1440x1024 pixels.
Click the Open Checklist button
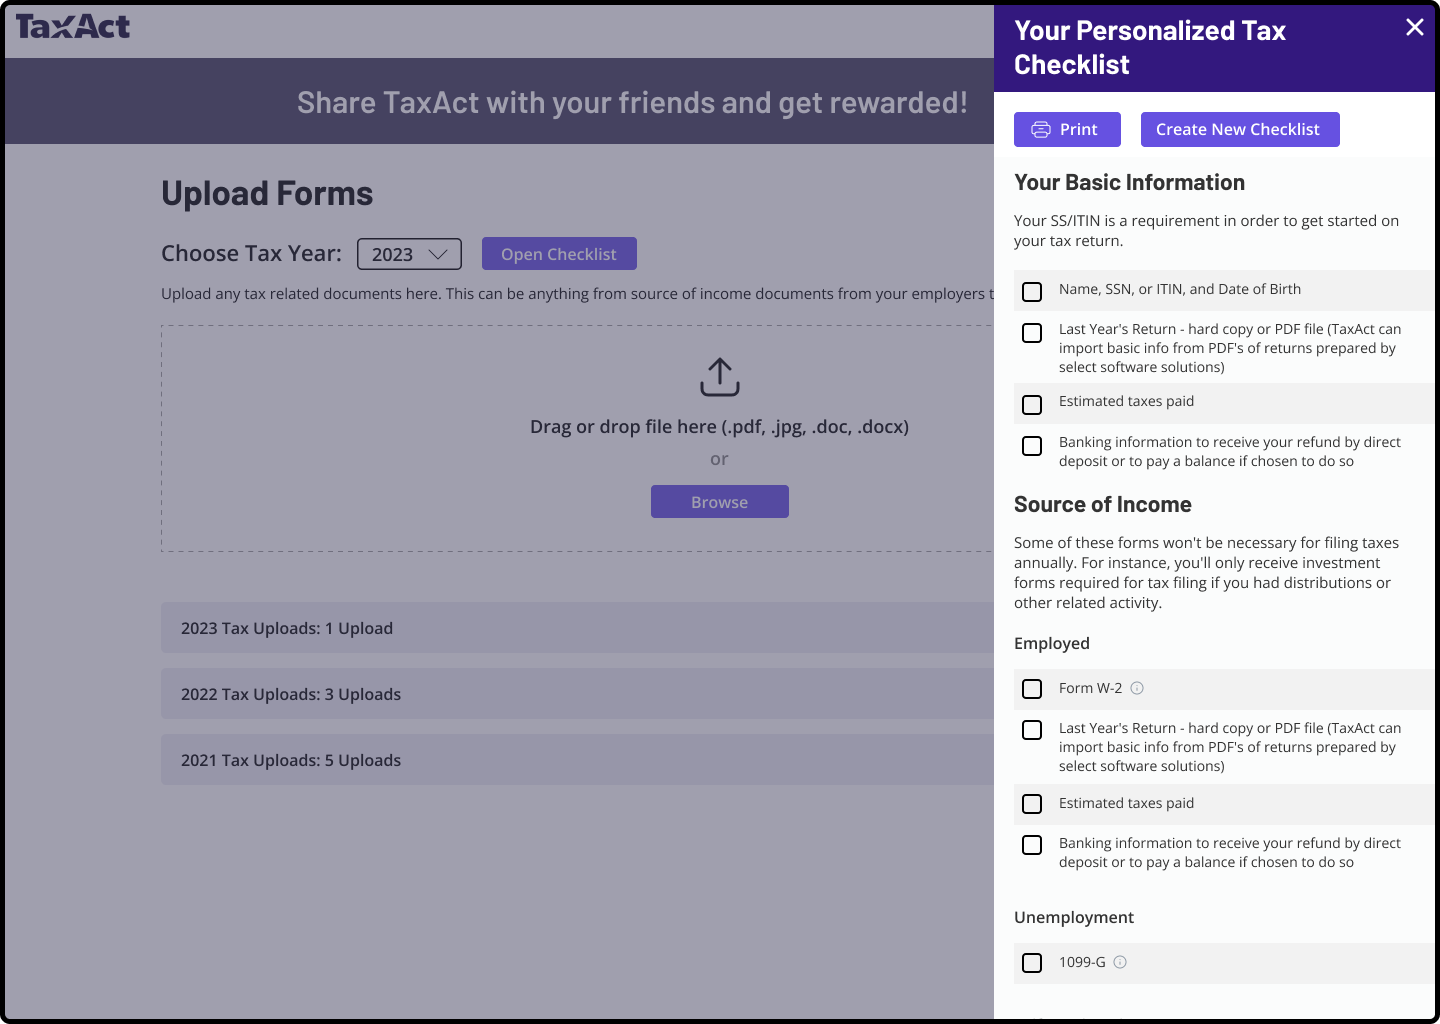click(x=559, y=254)
